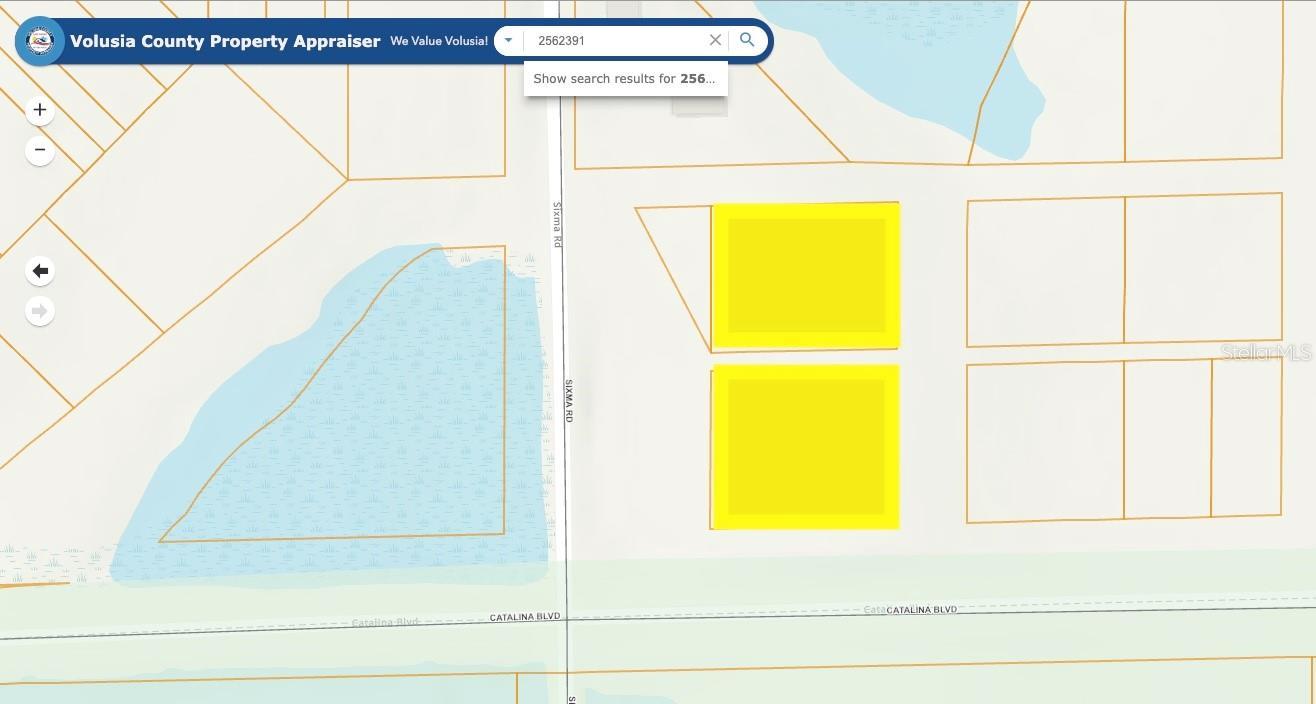Go to next map extent arrow
Screen dimensions: 1316x704
tap(40, 311)
